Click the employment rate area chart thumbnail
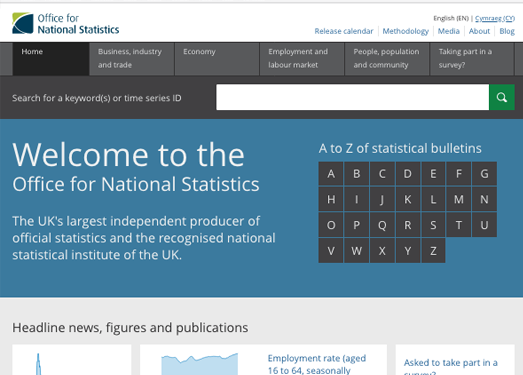The width and height of the screenshot is (523, 375). coord(199,364)
